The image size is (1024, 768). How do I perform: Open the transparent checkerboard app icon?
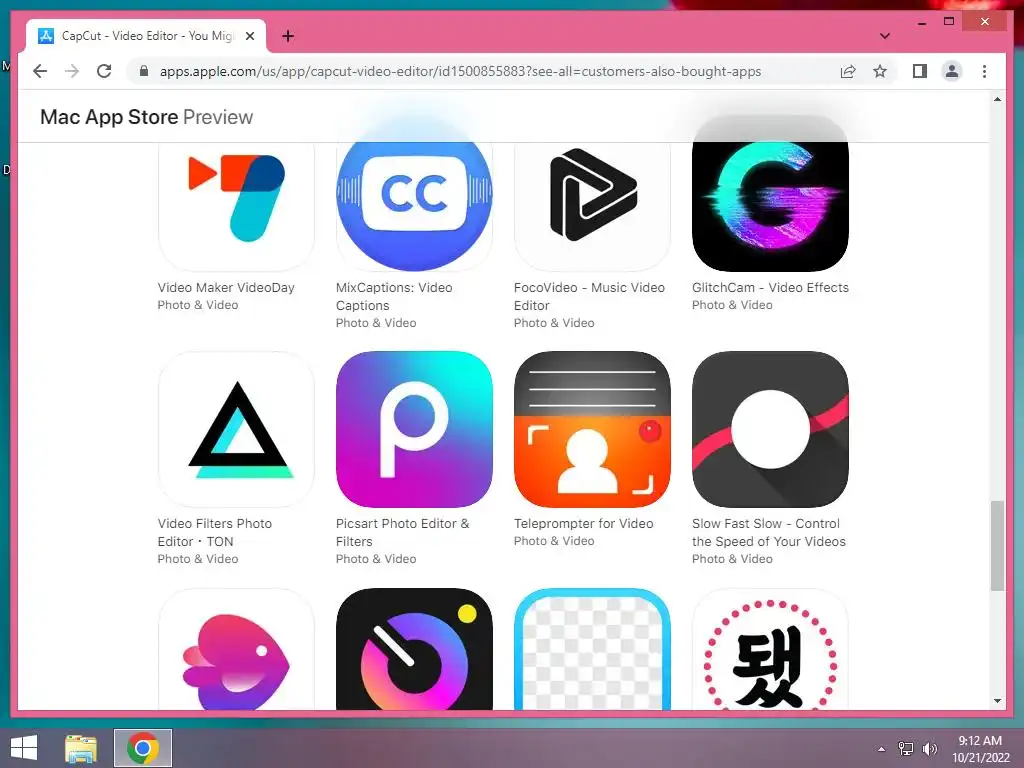click(592, 649)
